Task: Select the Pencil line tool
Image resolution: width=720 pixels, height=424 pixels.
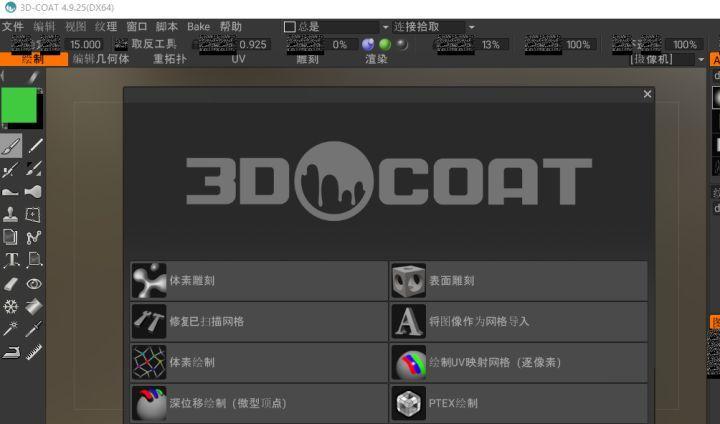Action: (34, 146)
